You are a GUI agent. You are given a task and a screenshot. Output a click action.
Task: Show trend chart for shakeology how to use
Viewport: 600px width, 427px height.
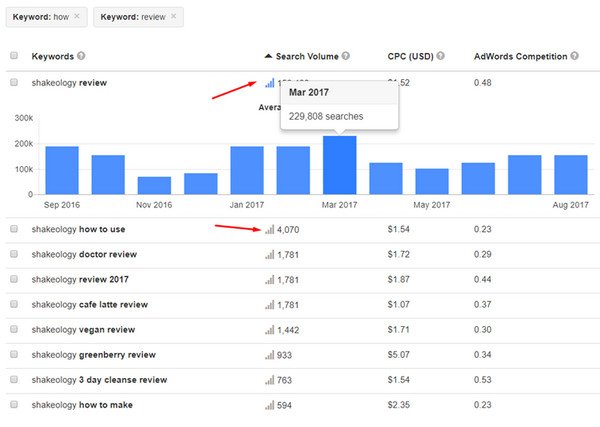(x=270, y=230)
